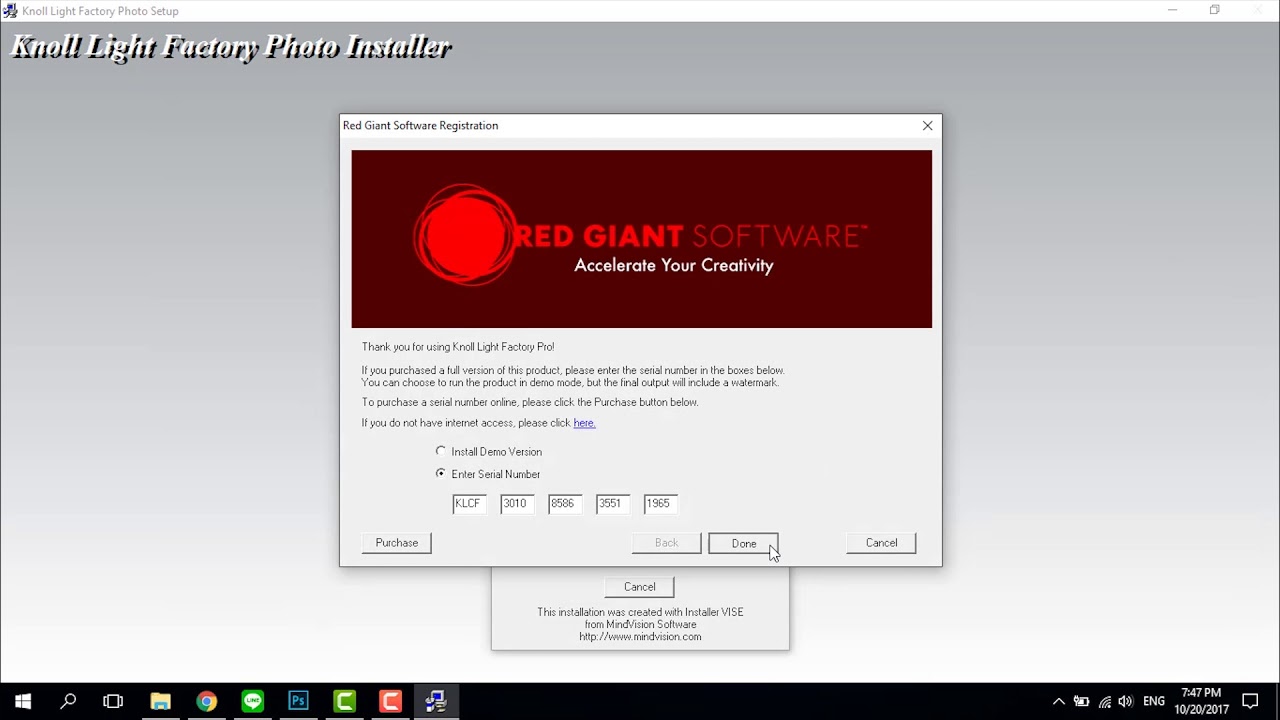Image resolution: width=1280 pixels, height=720 pixels.
Task: Click the serial box containing KLCF
Action: click(469, 504)
